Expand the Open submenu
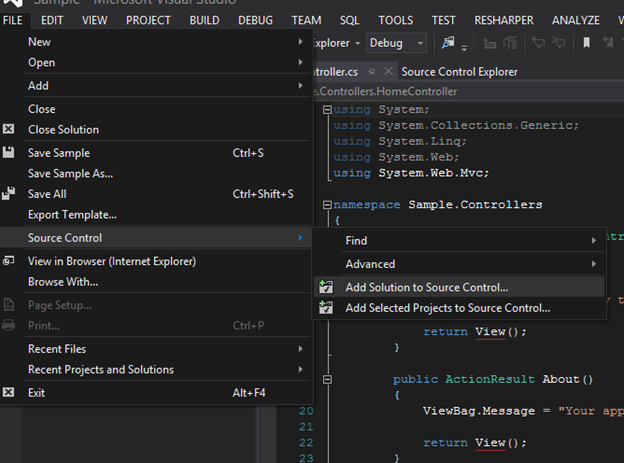This screenshot has width=624, height=463. click(300, 62)
